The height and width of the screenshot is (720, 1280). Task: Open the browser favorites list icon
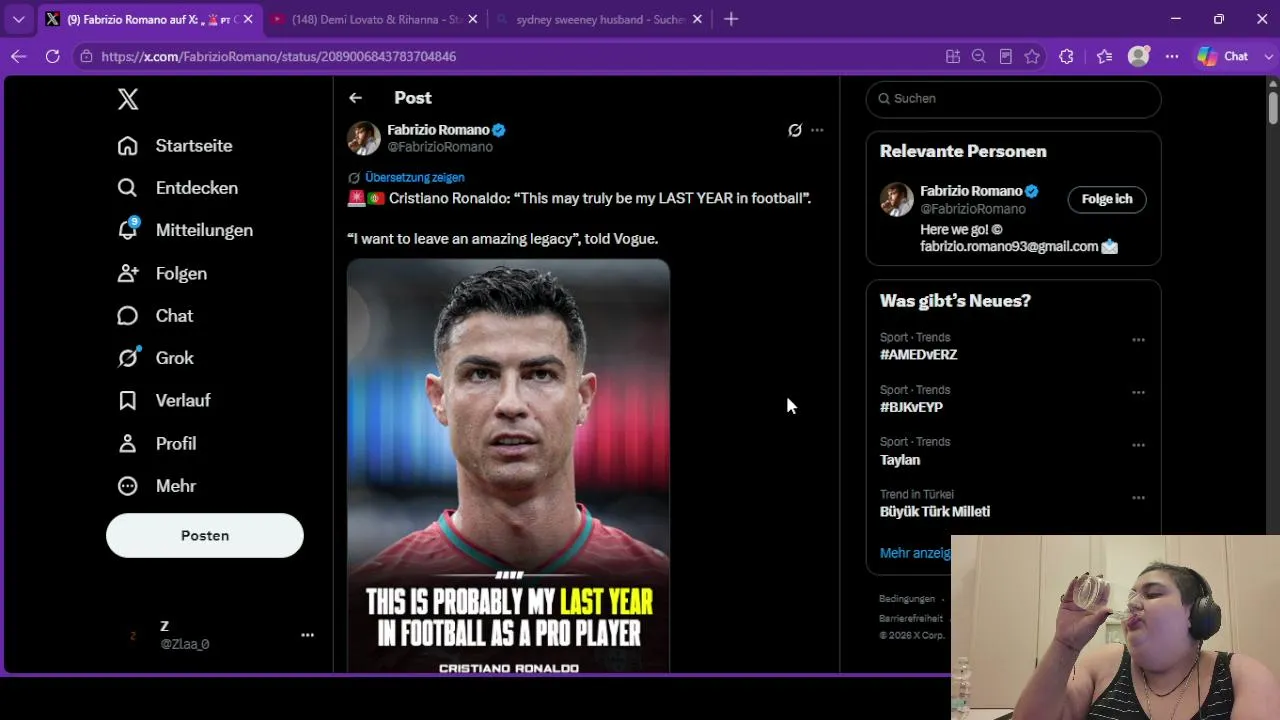point(1104,57)
